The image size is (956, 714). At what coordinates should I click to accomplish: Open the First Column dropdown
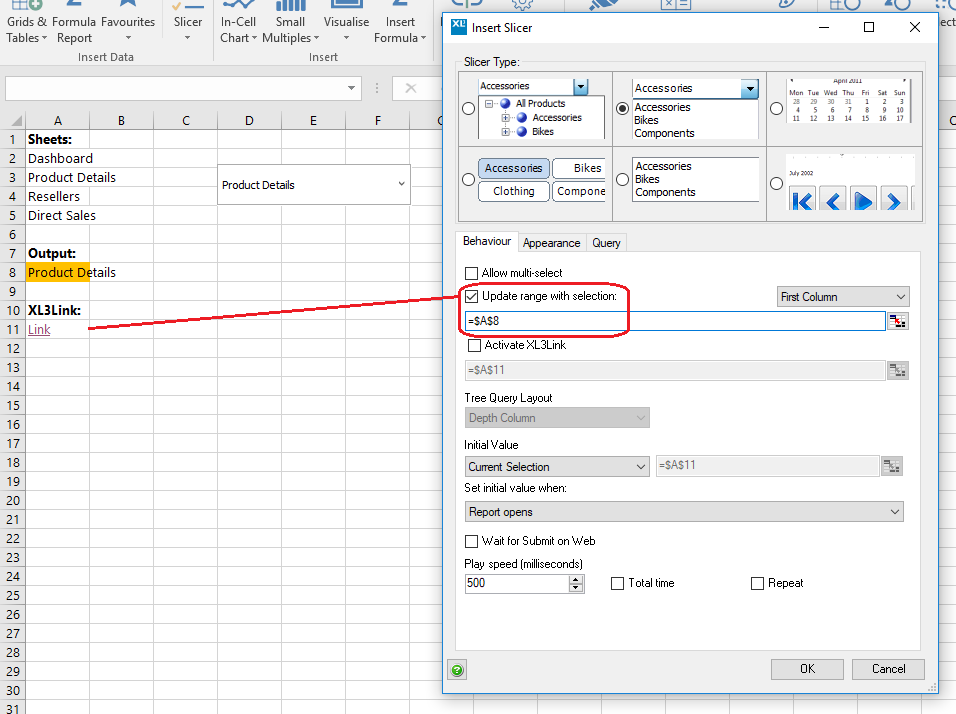843,297
